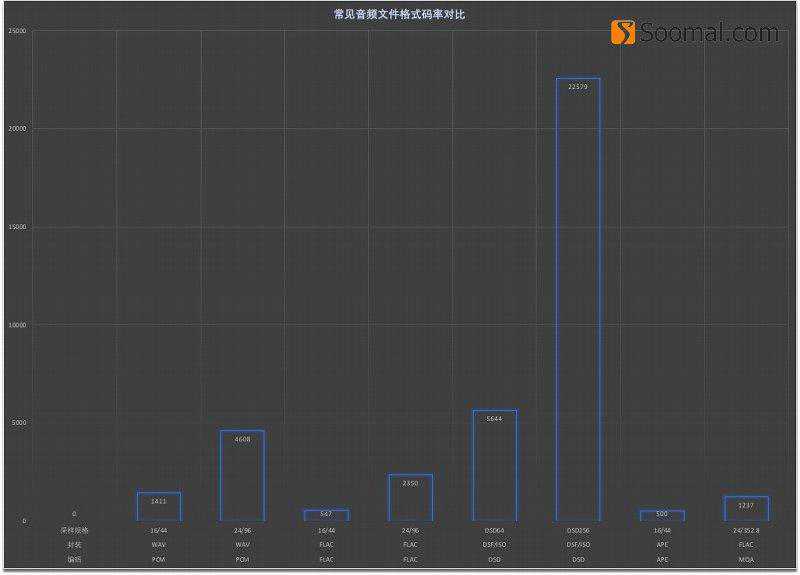Click the 22579 data label
Viewport: 800px width, 575px height.
pyautogui.click(x=578, y=87)
